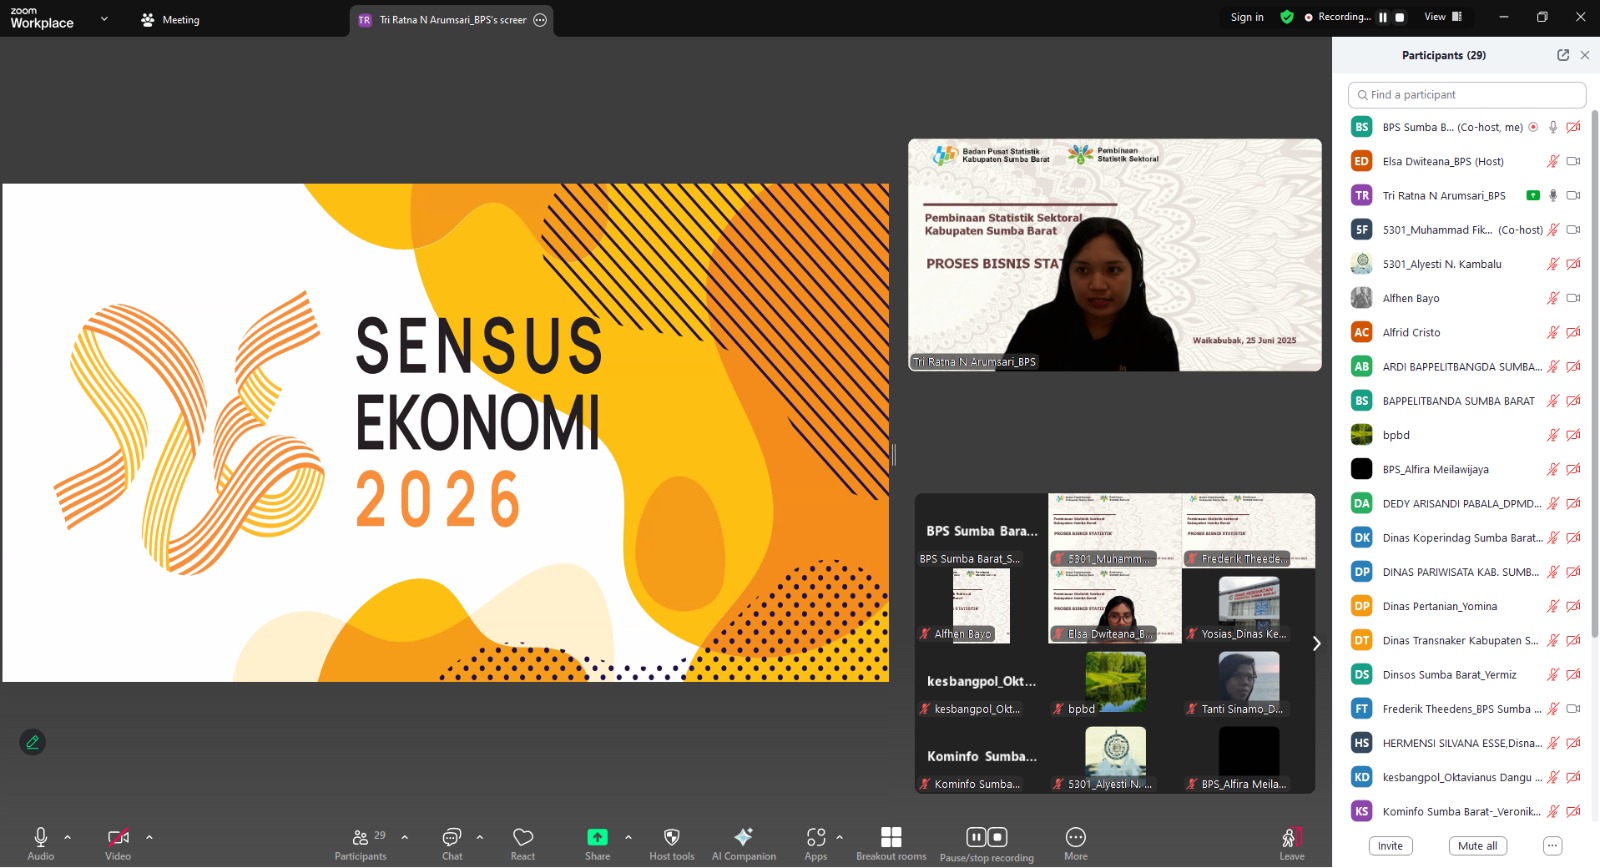1600x868 pixels.
Task: Pause/stop recording in the toolbar
Action: pos(986,838)
